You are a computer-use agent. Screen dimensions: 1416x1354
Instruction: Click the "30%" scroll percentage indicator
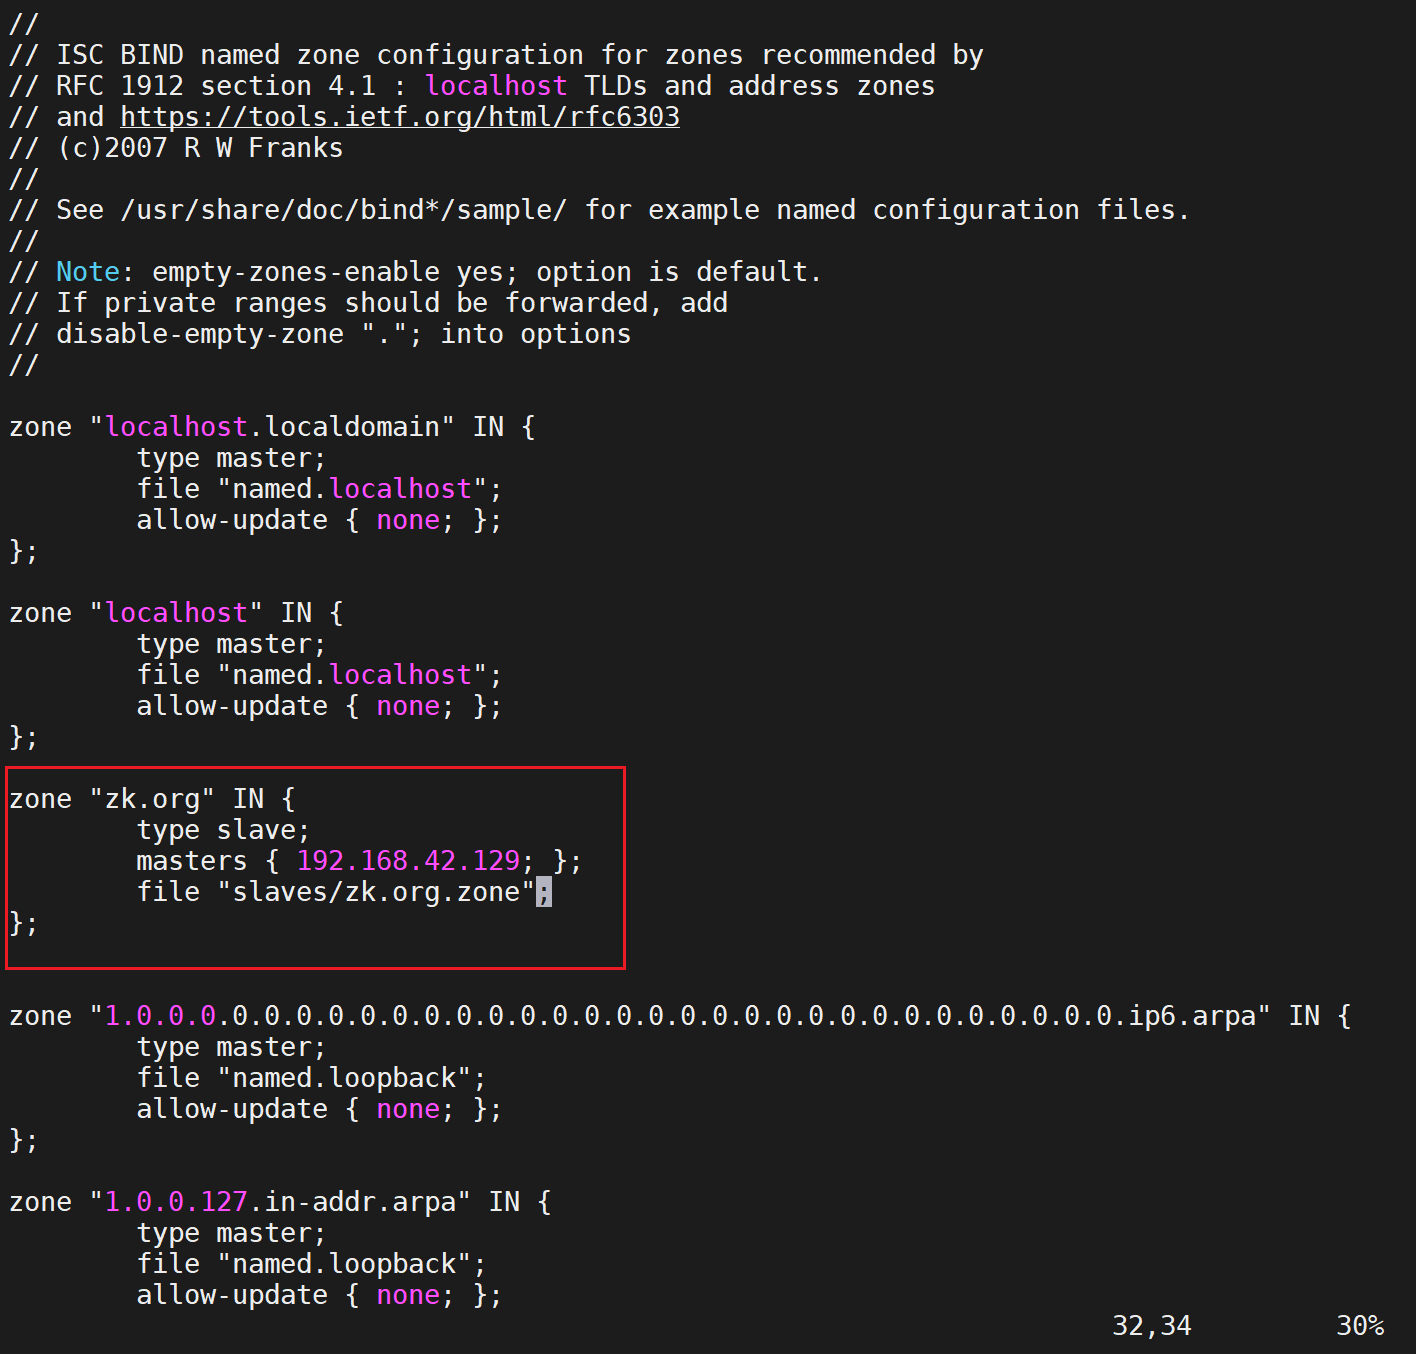pos(1360,1326)
